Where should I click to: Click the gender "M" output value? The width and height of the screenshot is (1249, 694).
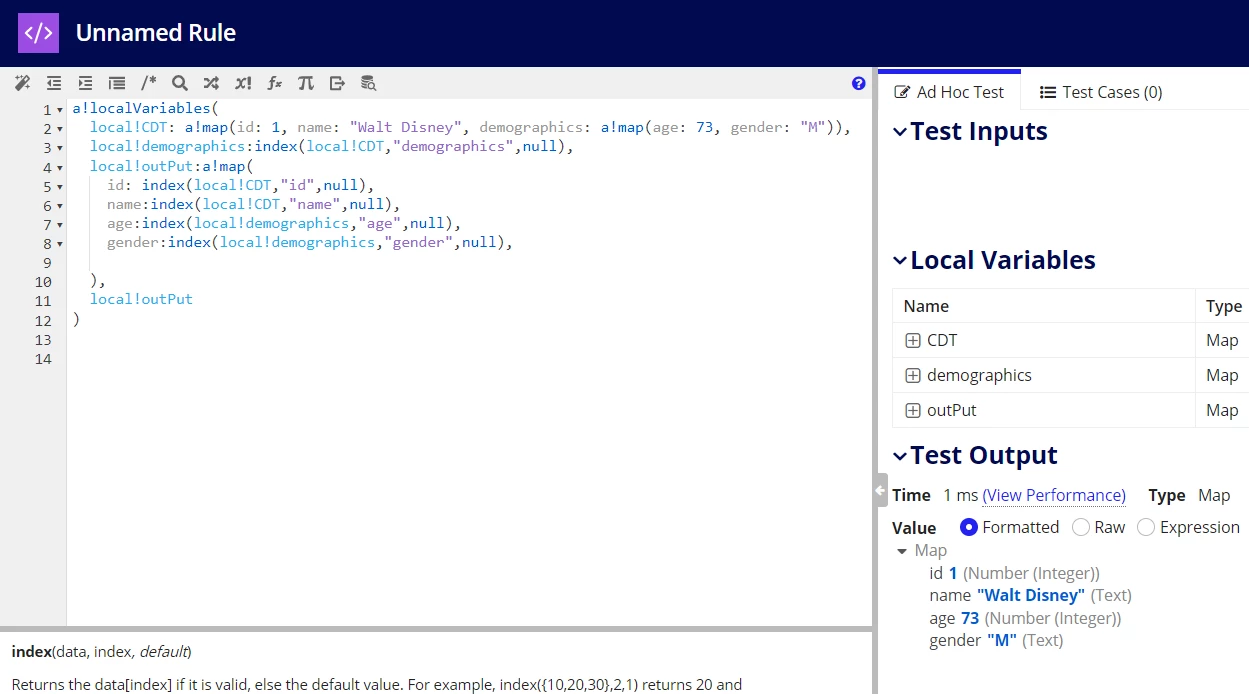coord(1002,640)
